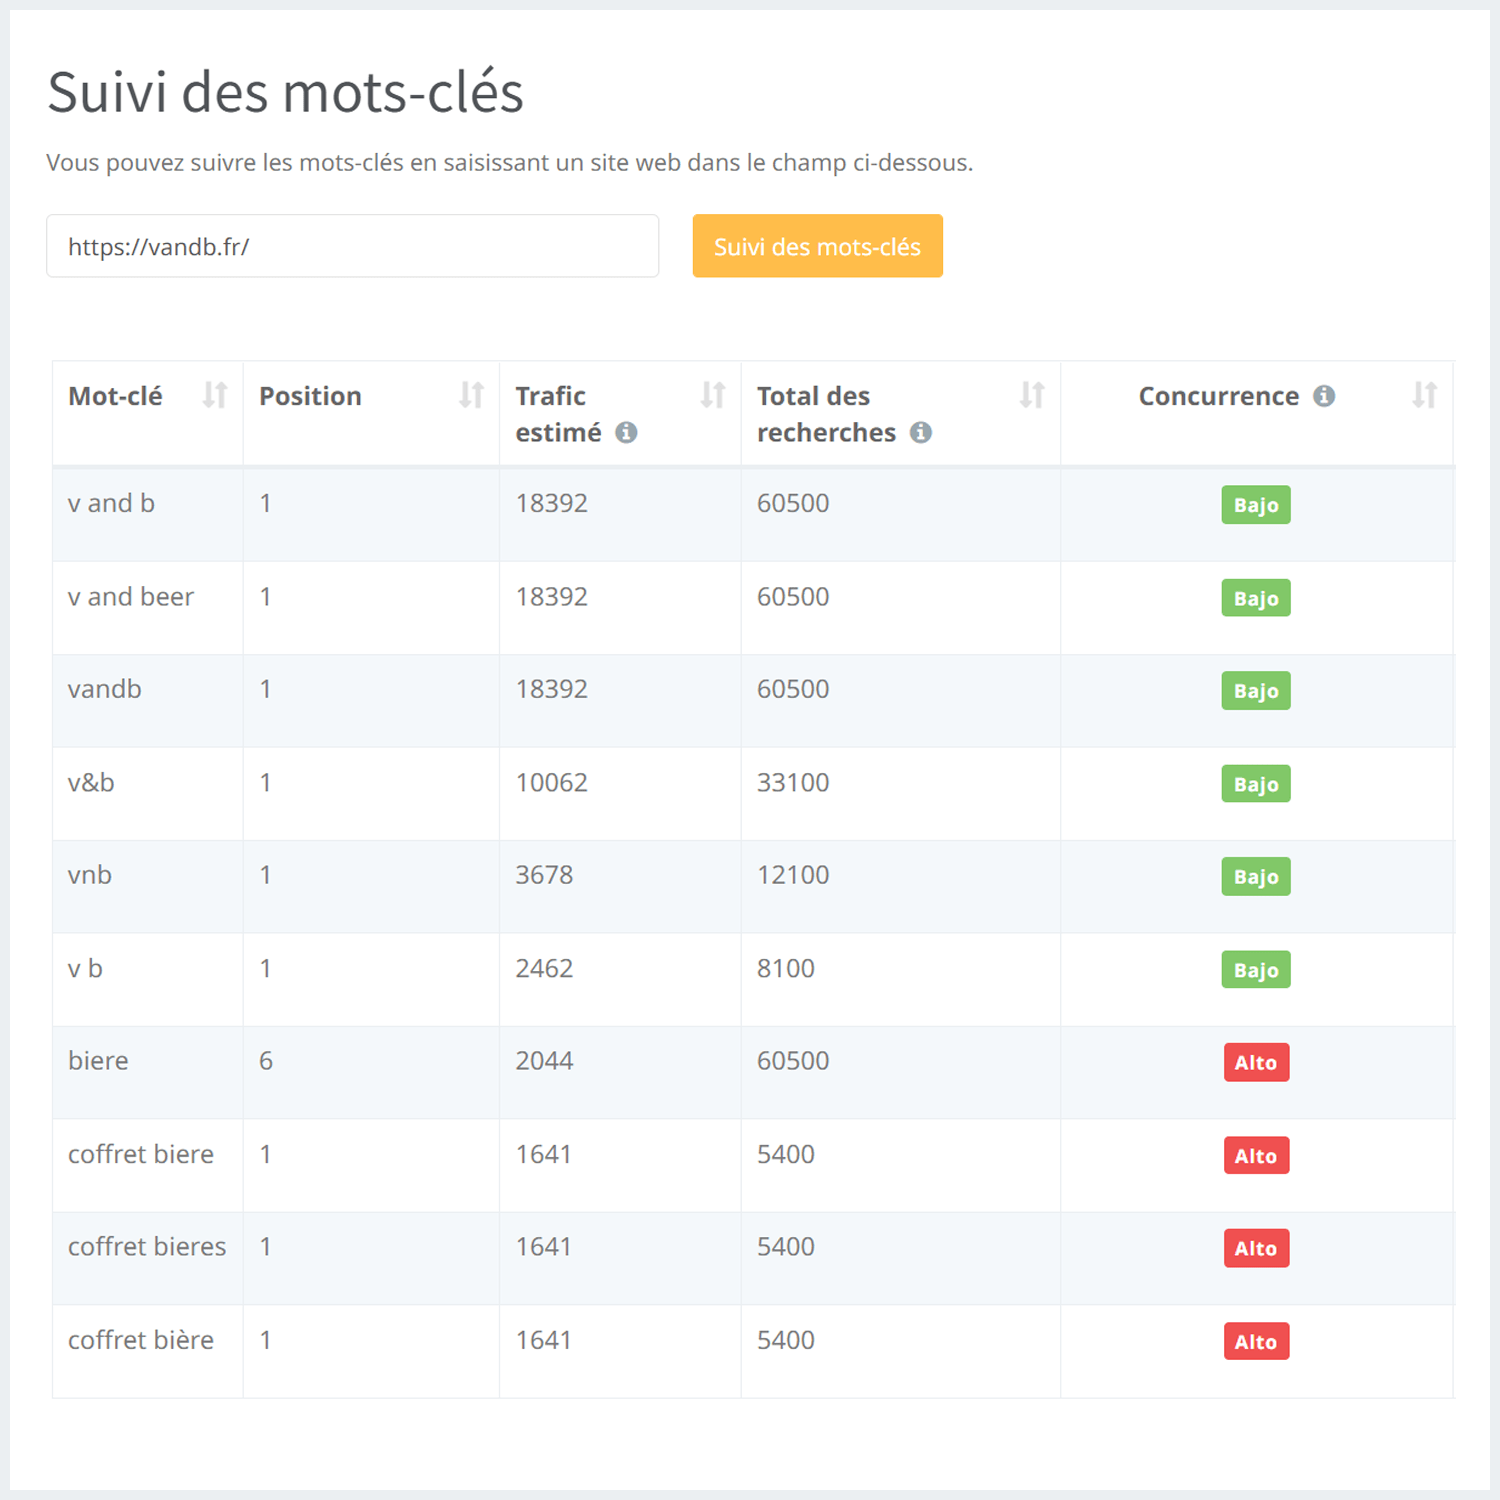Select traffic value 10062 for v&b
The height and width of the screenshot is (1500, 1500).
click(551, 782)
